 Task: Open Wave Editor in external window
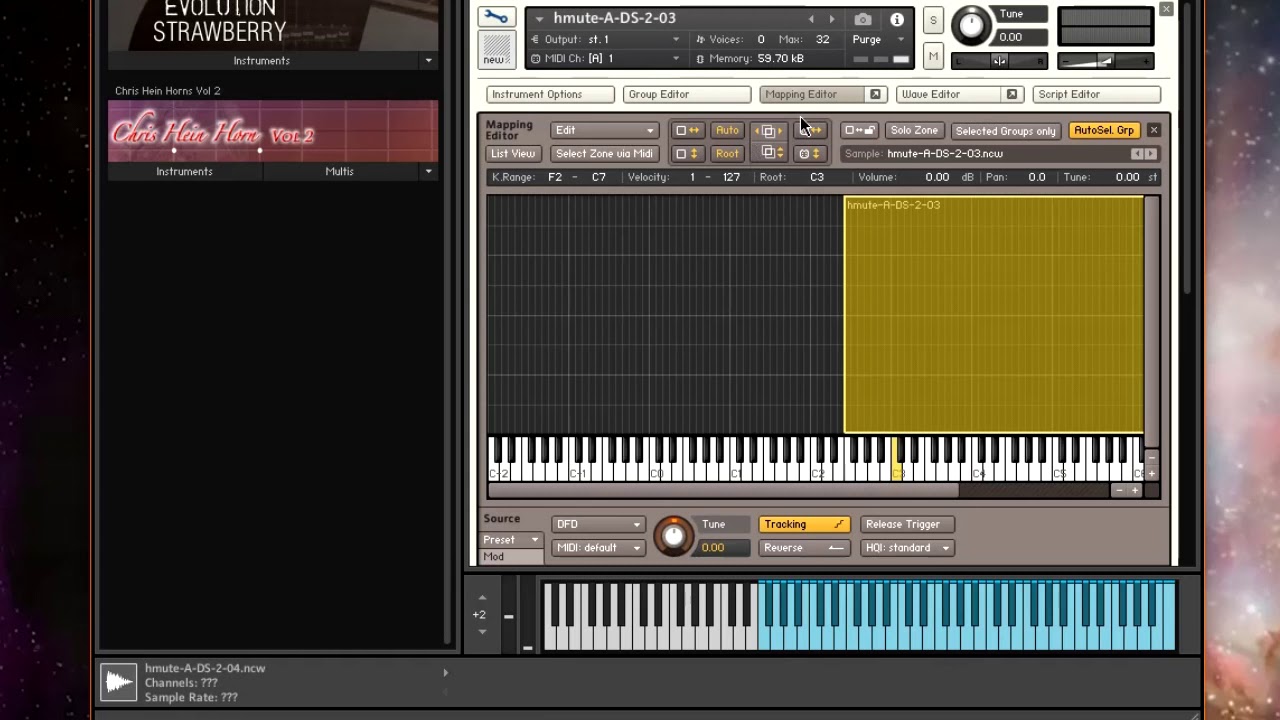tap(1012, 94)
